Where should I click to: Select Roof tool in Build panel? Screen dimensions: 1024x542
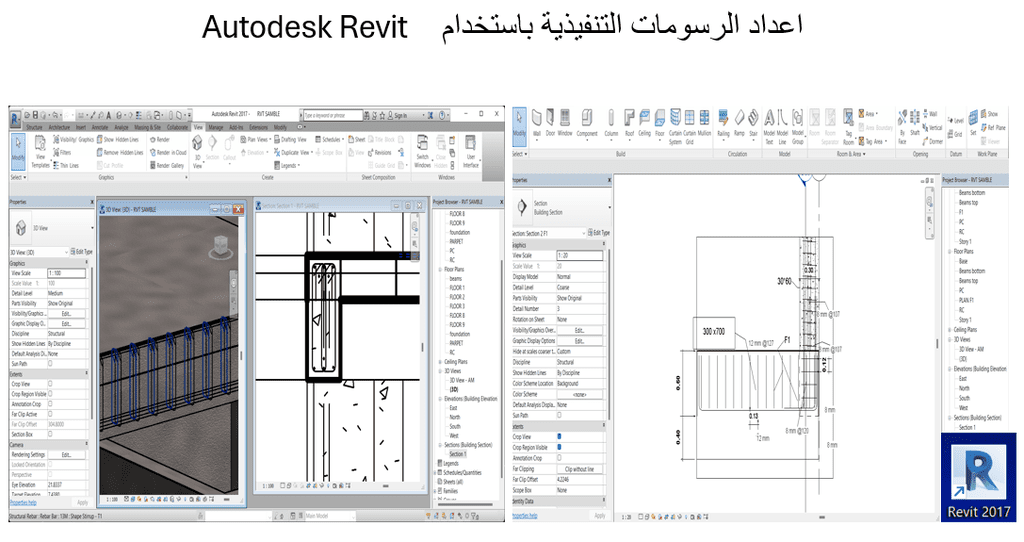coord(629,123)
